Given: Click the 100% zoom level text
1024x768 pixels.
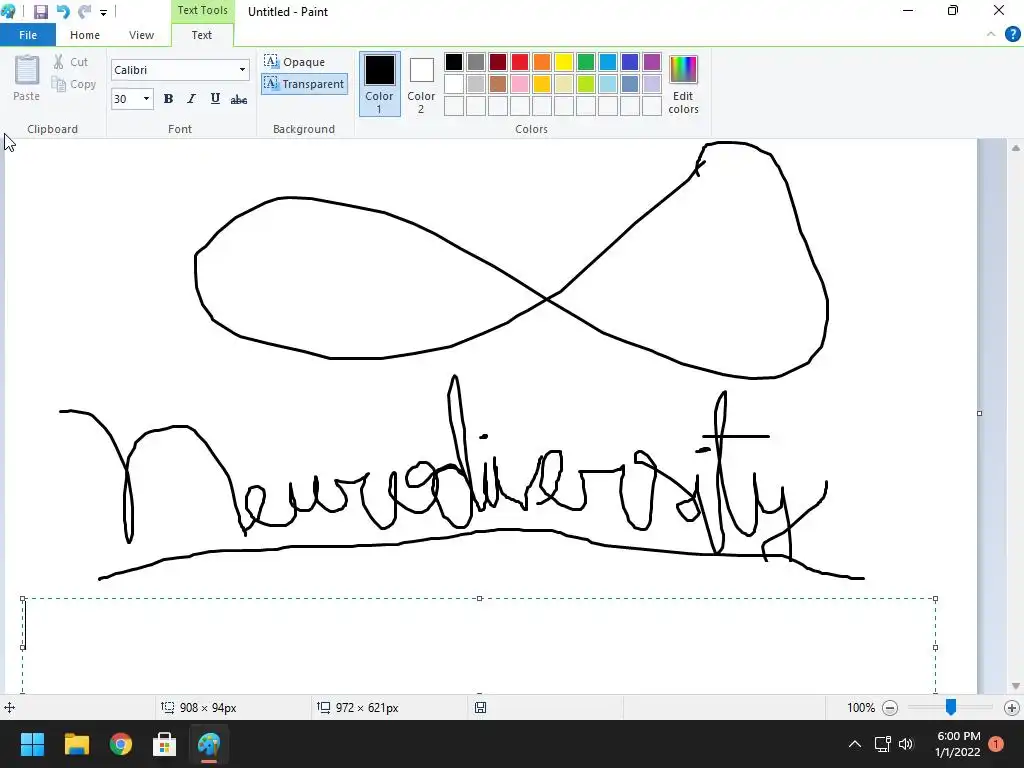Looking at the screenshot, I should (861, 708).
